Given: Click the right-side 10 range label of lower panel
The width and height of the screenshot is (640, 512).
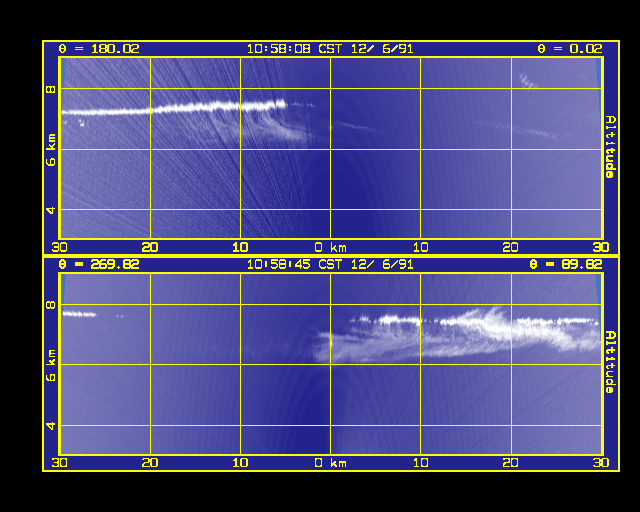Looking at the screenshot, I should coord(420,463).
